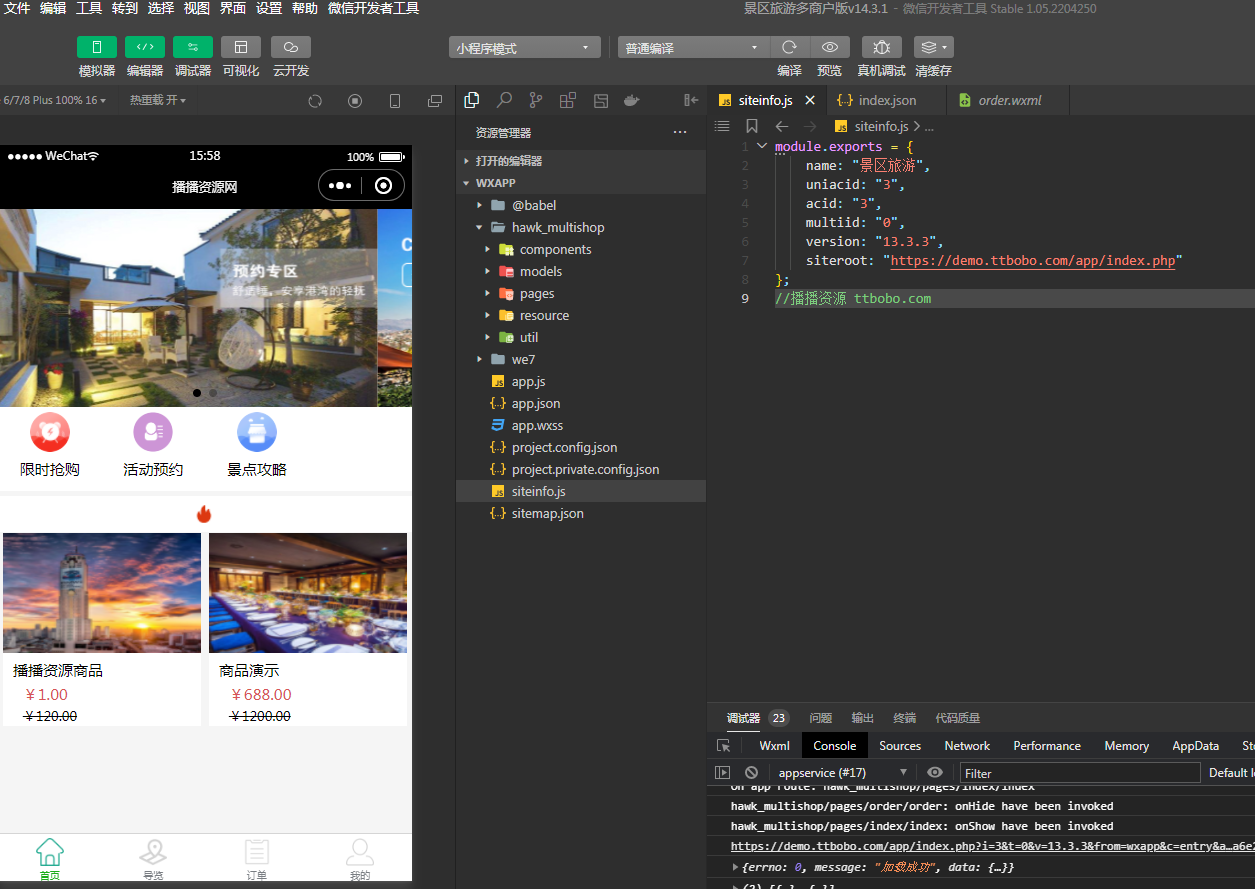Open sitemap.json in the file tree
The height and width of the screenshot is (889, 1255).
[x=581, y=513]
